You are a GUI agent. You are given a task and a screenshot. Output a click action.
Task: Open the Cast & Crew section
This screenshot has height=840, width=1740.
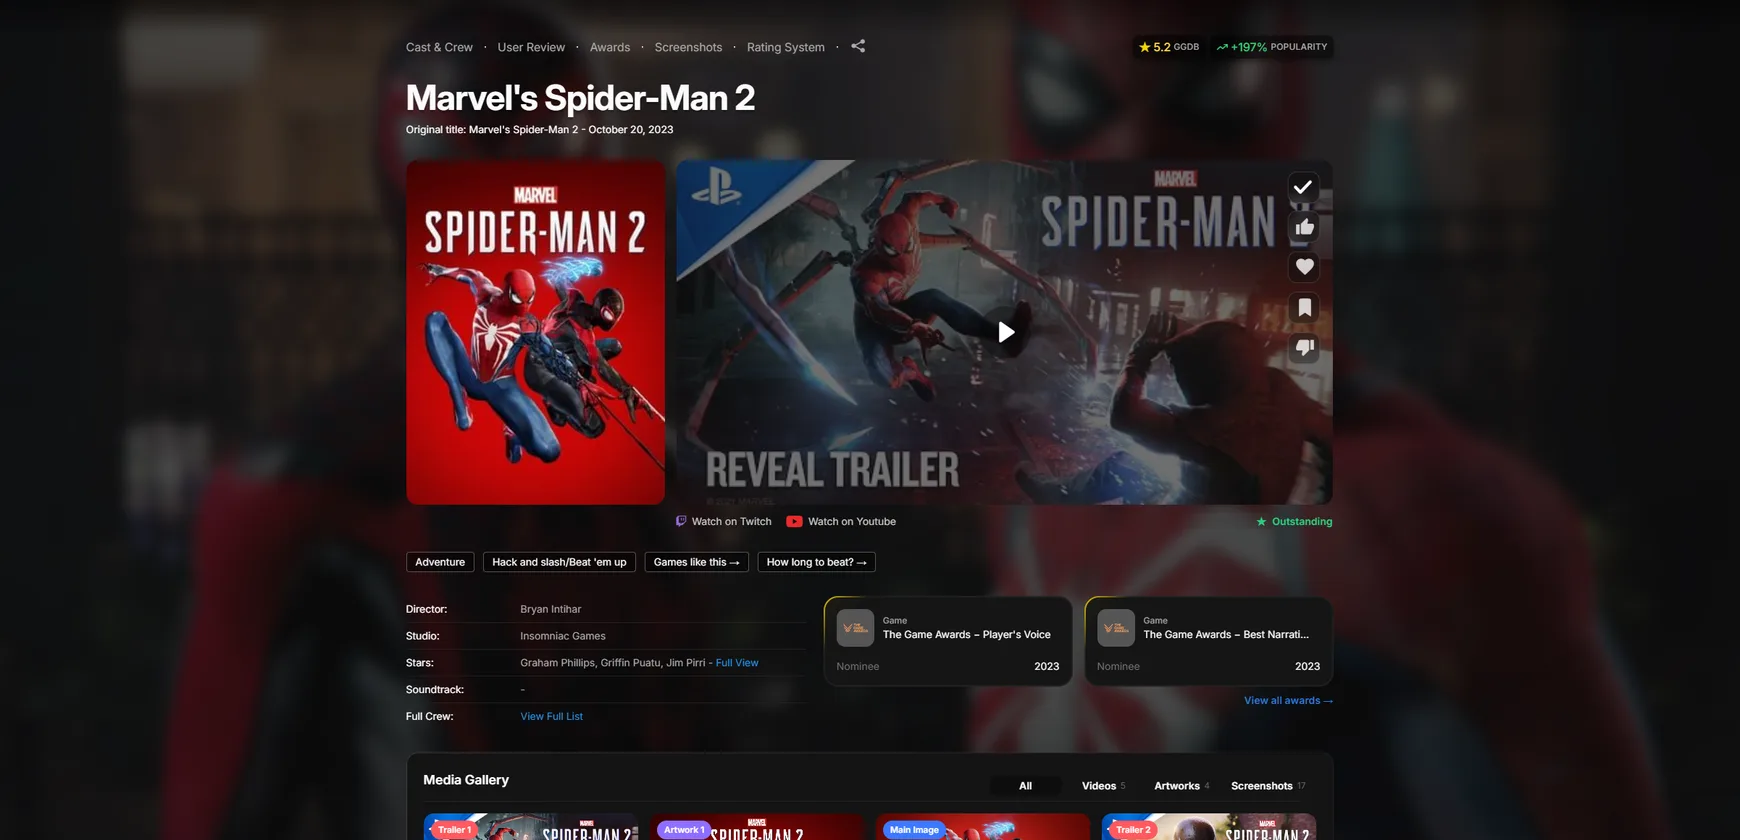point(439,47)
